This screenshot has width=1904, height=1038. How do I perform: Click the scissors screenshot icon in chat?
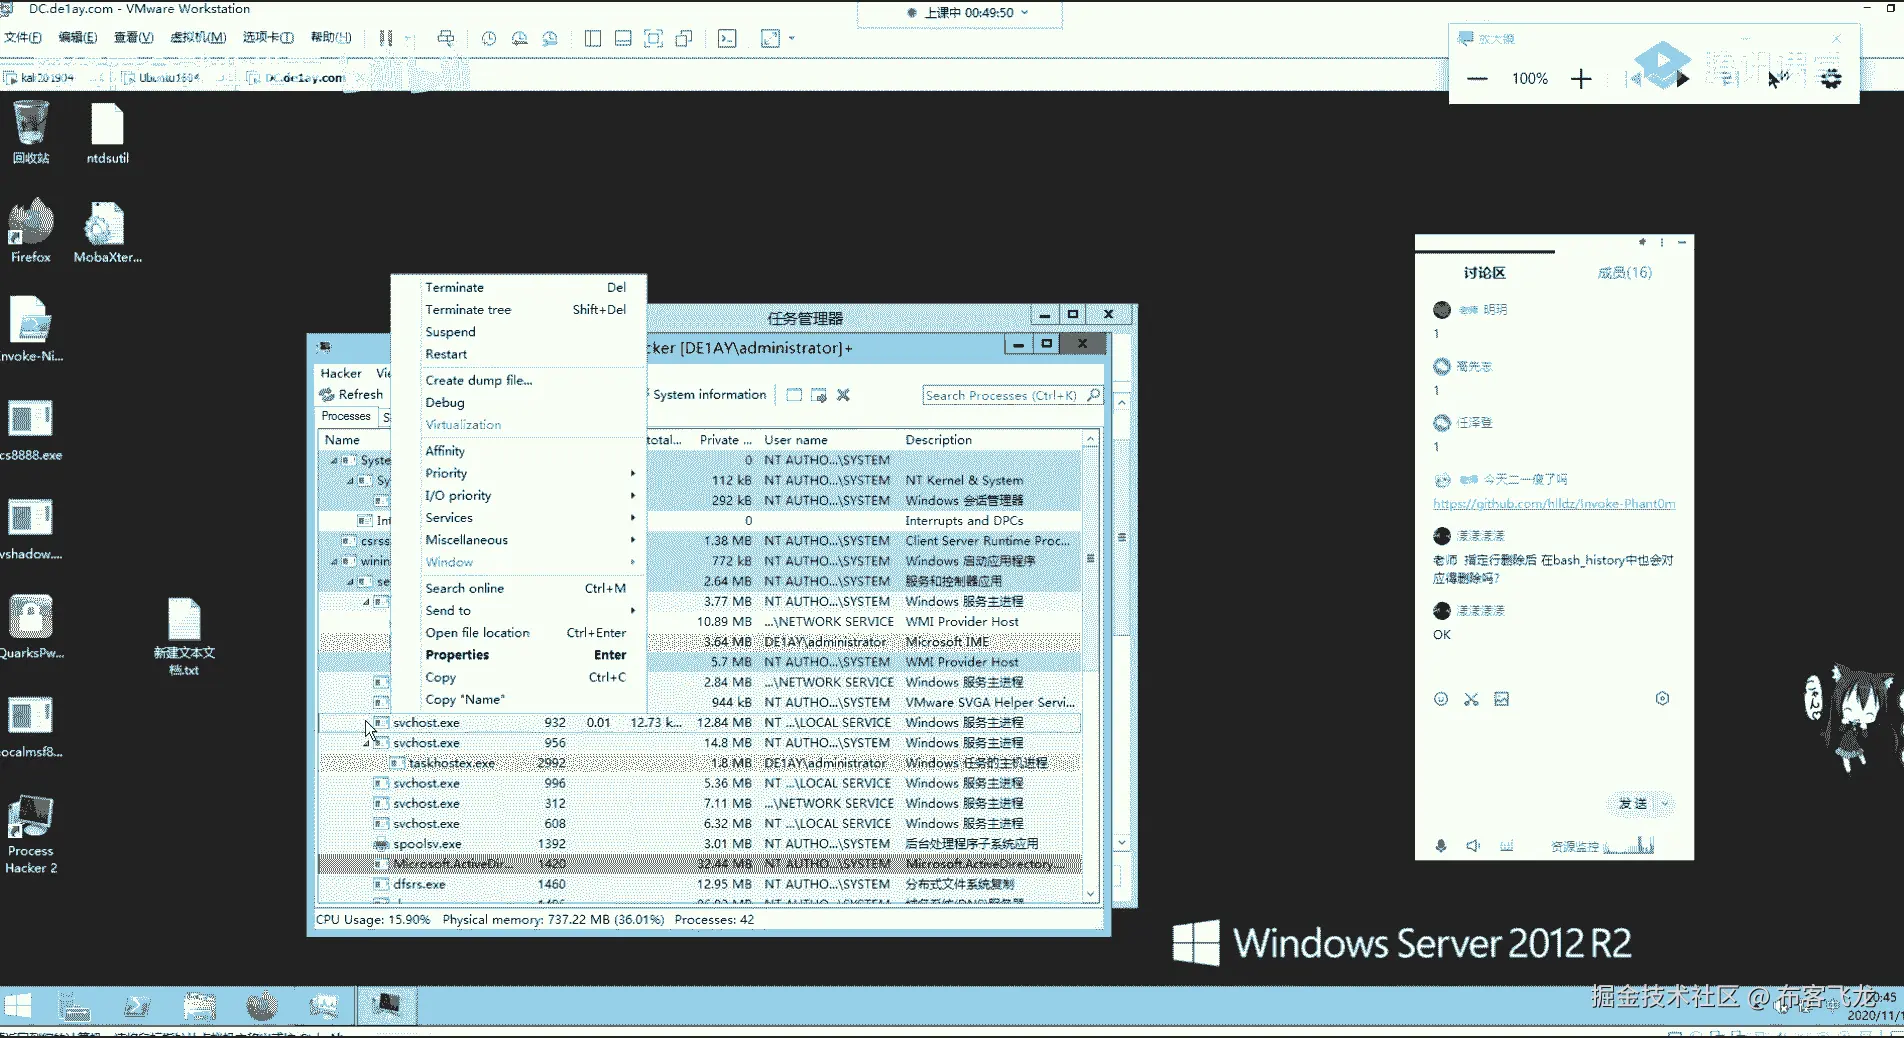pos(1471,699)
